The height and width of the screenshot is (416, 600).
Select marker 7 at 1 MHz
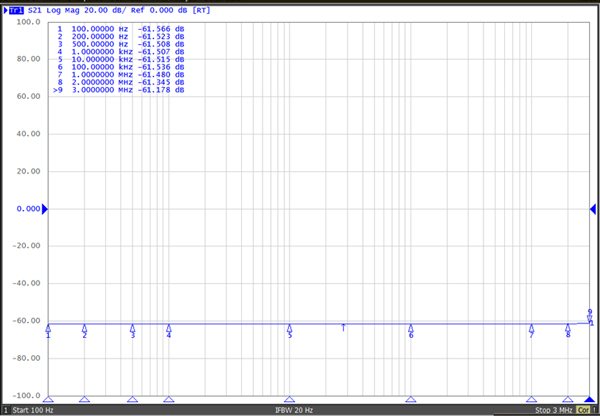pos(532,327)
